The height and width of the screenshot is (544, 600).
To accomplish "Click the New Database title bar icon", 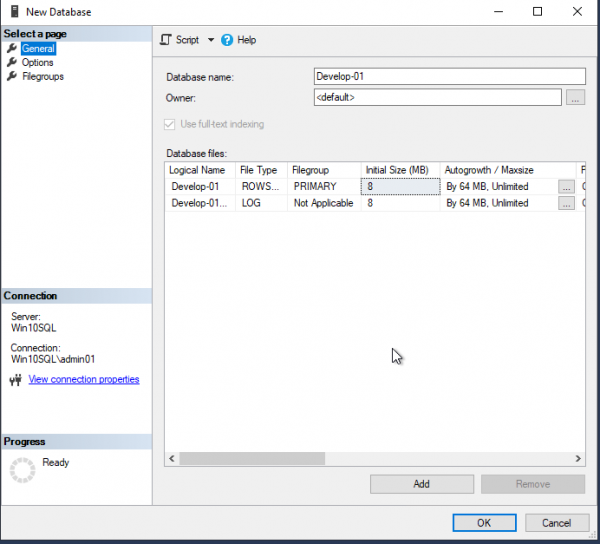I will 15,11.
